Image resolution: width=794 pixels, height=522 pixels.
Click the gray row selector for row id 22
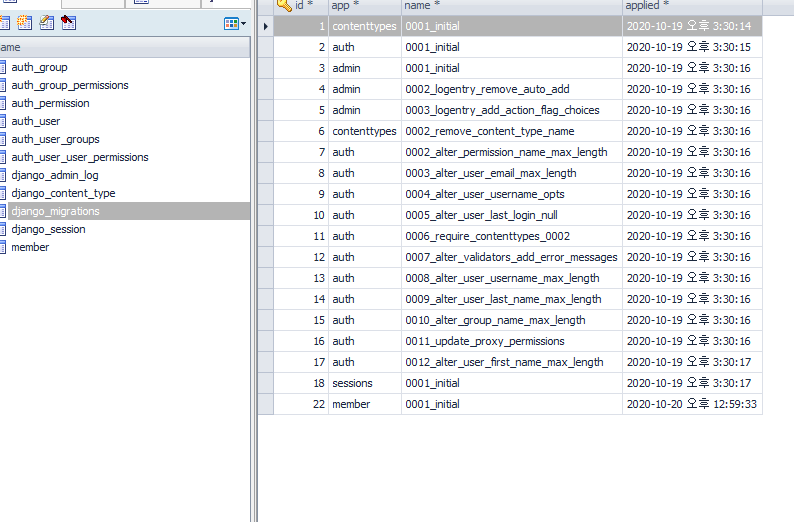[x=266, y=405]
